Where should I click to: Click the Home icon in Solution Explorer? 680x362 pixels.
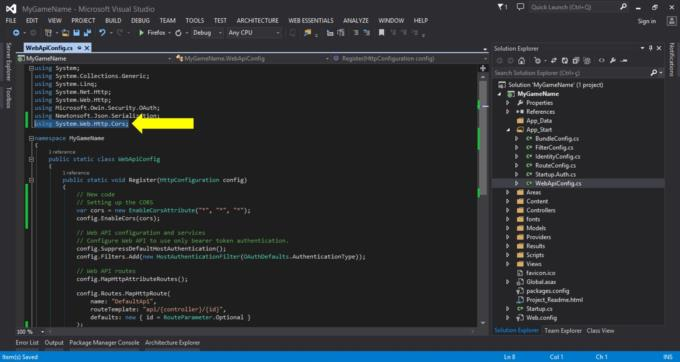522,61
